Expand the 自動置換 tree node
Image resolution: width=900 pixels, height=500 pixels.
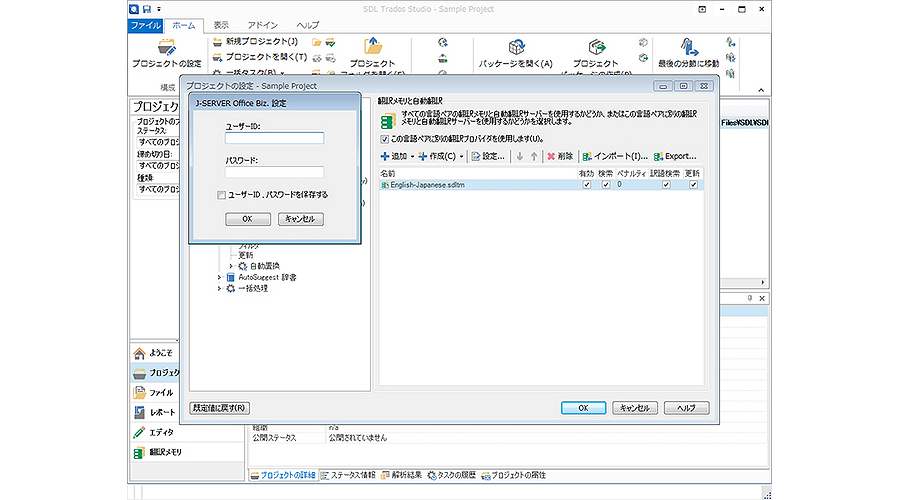(x=231, y=266)
